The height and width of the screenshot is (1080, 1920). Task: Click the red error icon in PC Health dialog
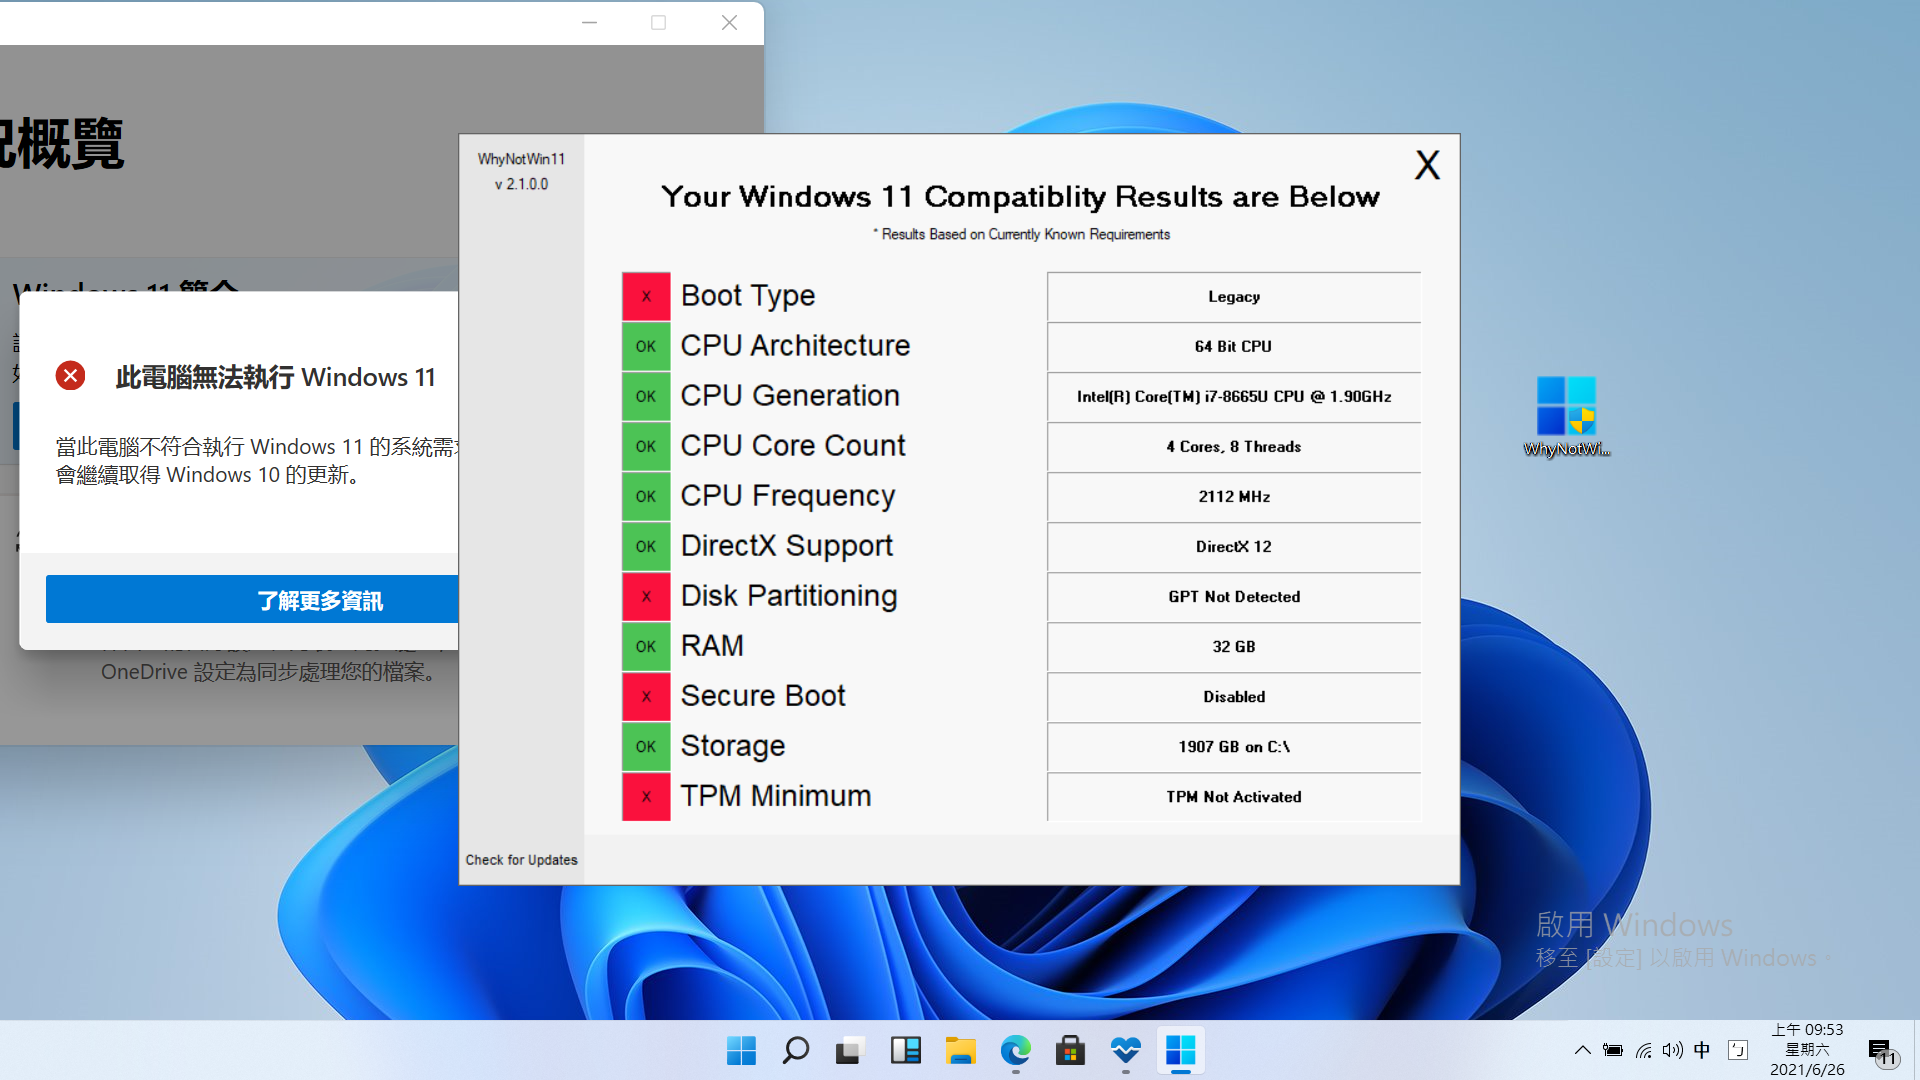click(x=70, y=376)
